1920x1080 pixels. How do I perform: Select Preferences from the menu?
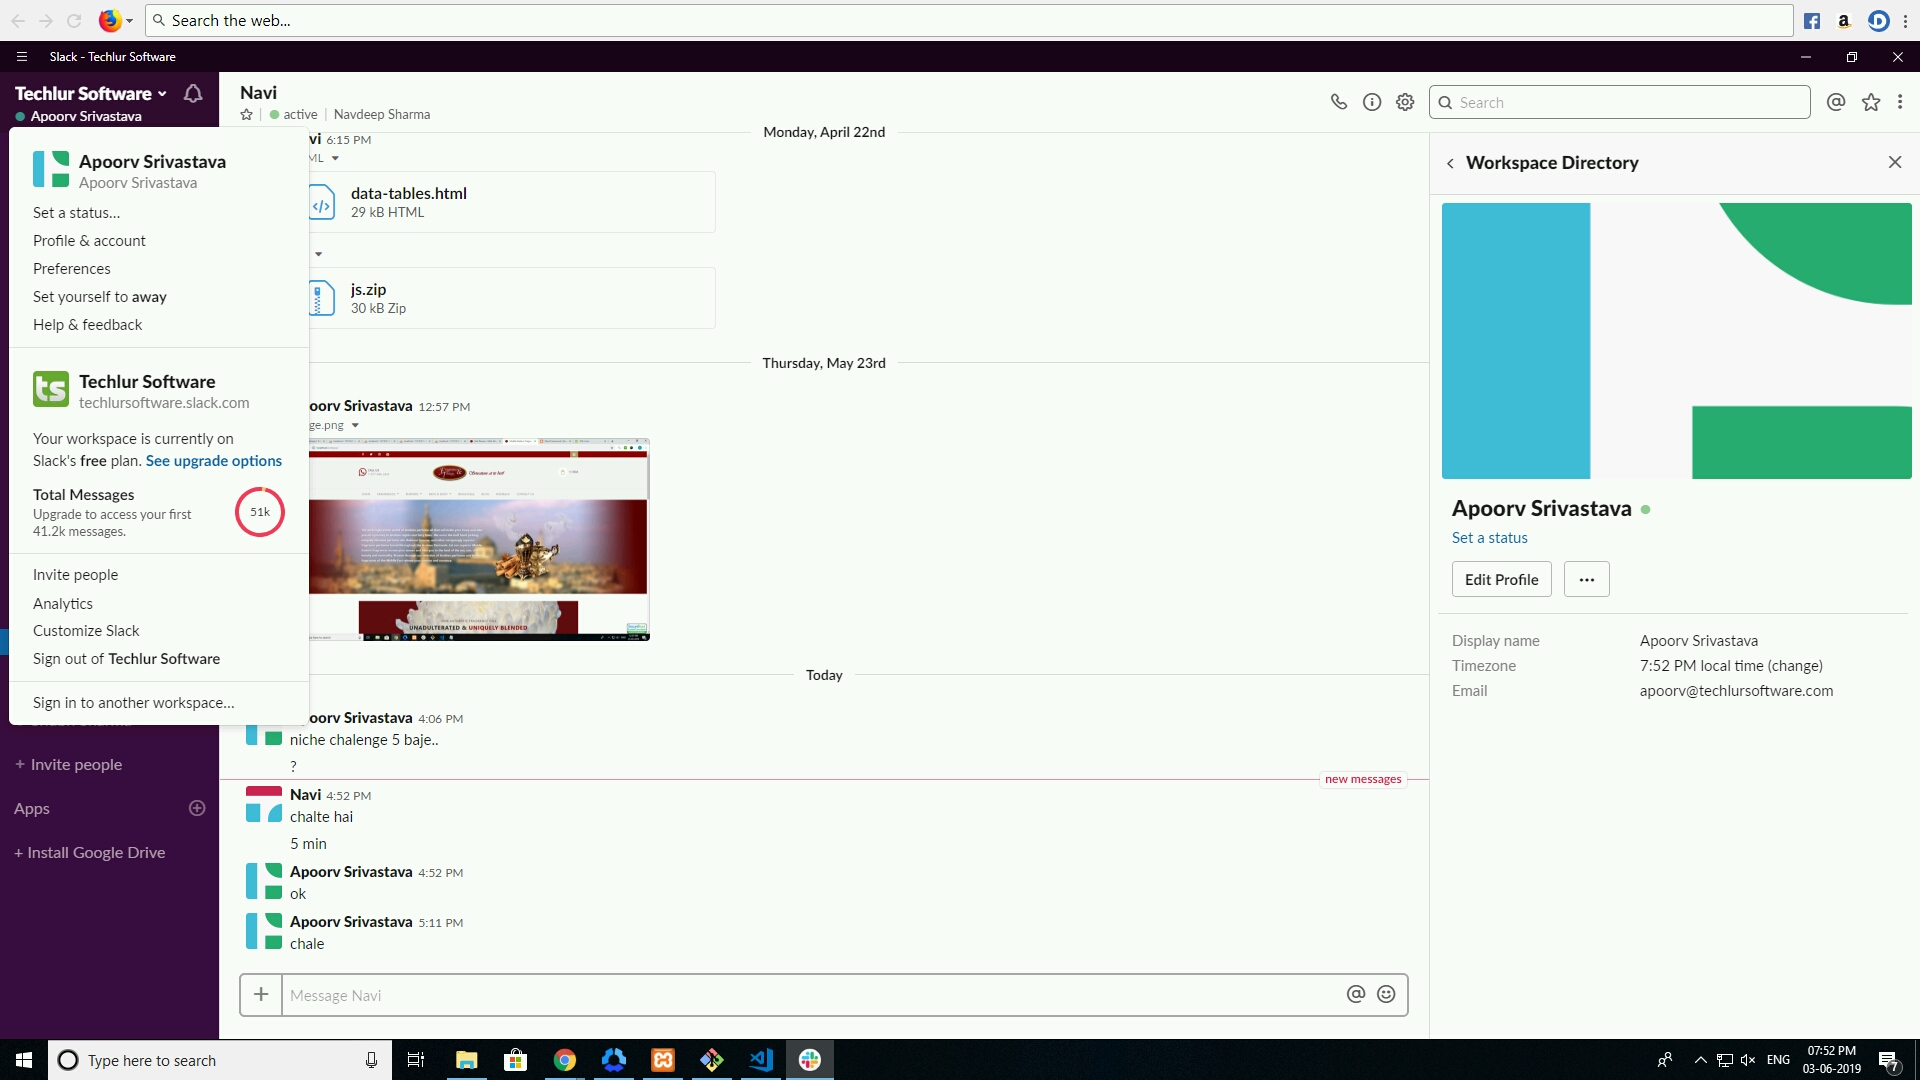71,269
